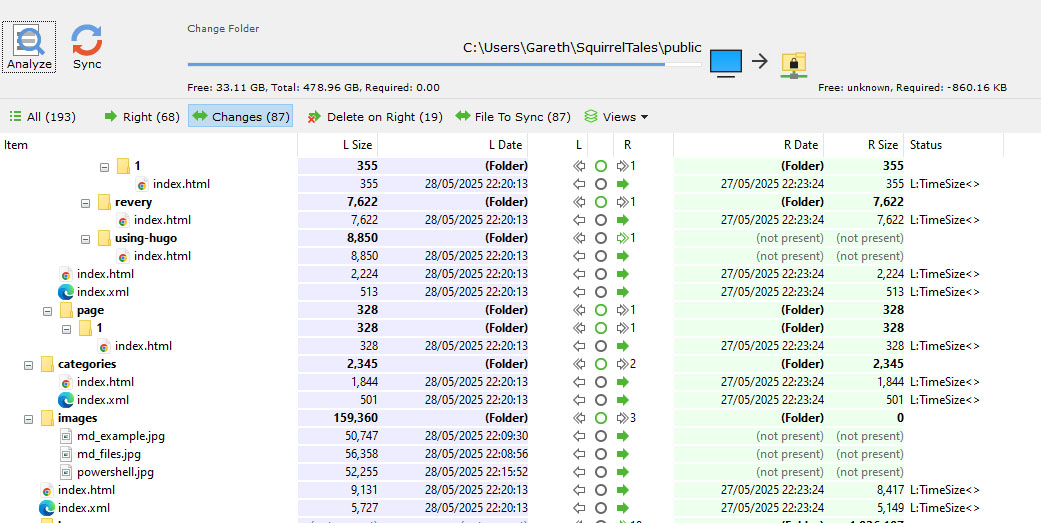Click double-left arrow on images folder row

coord(579,418)
